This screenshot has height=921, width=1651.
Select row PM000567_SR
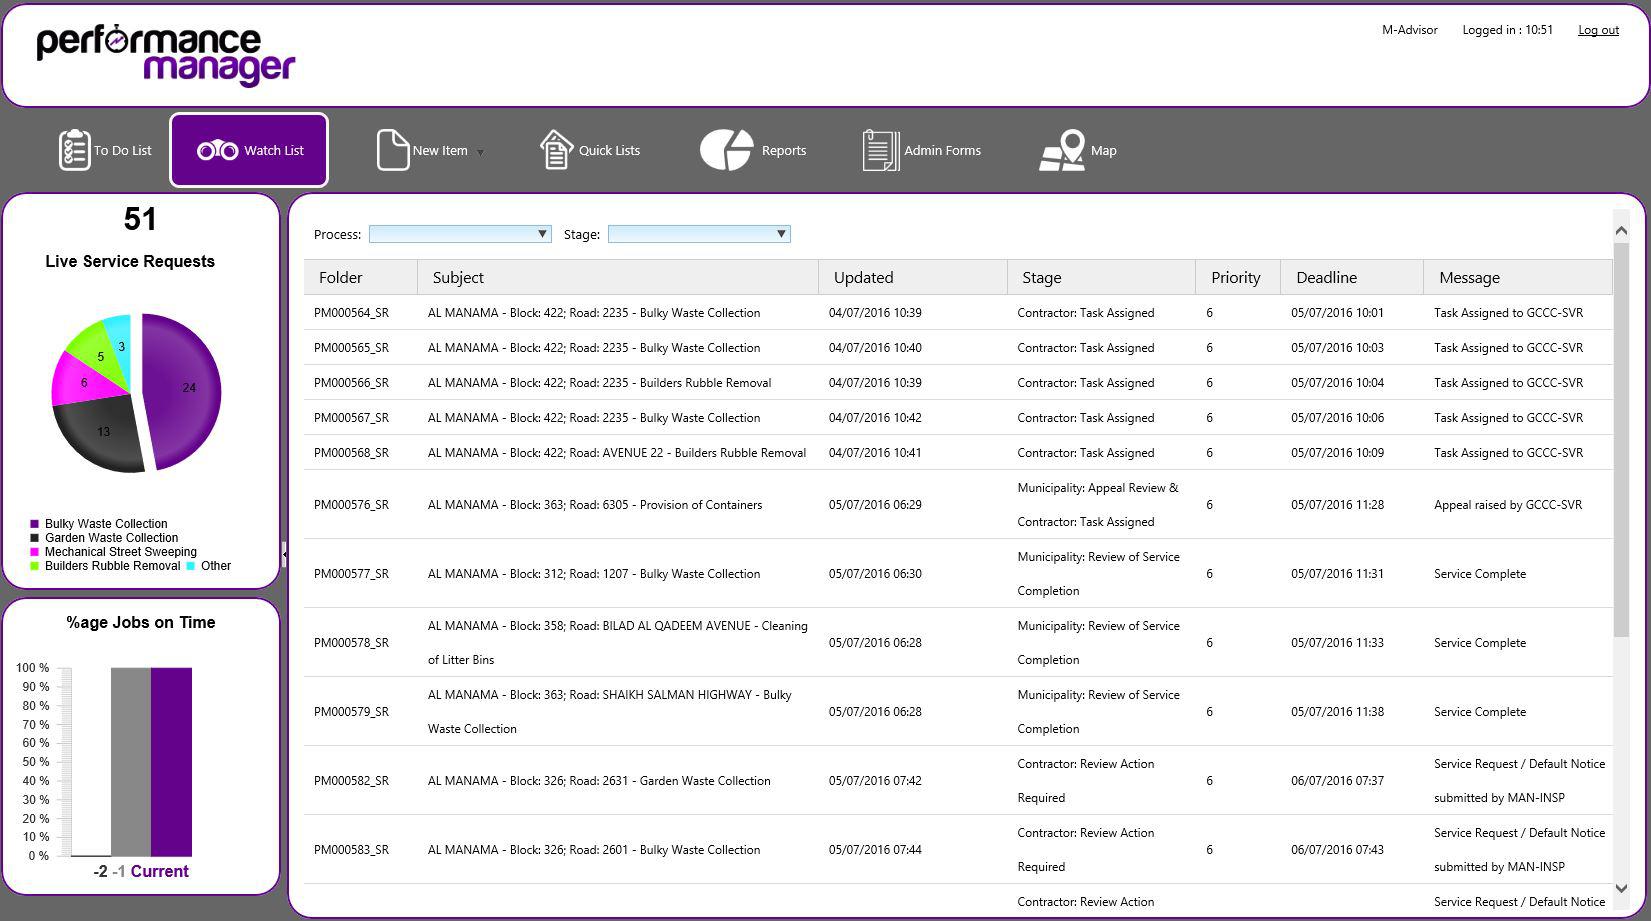tap(958, 417)
